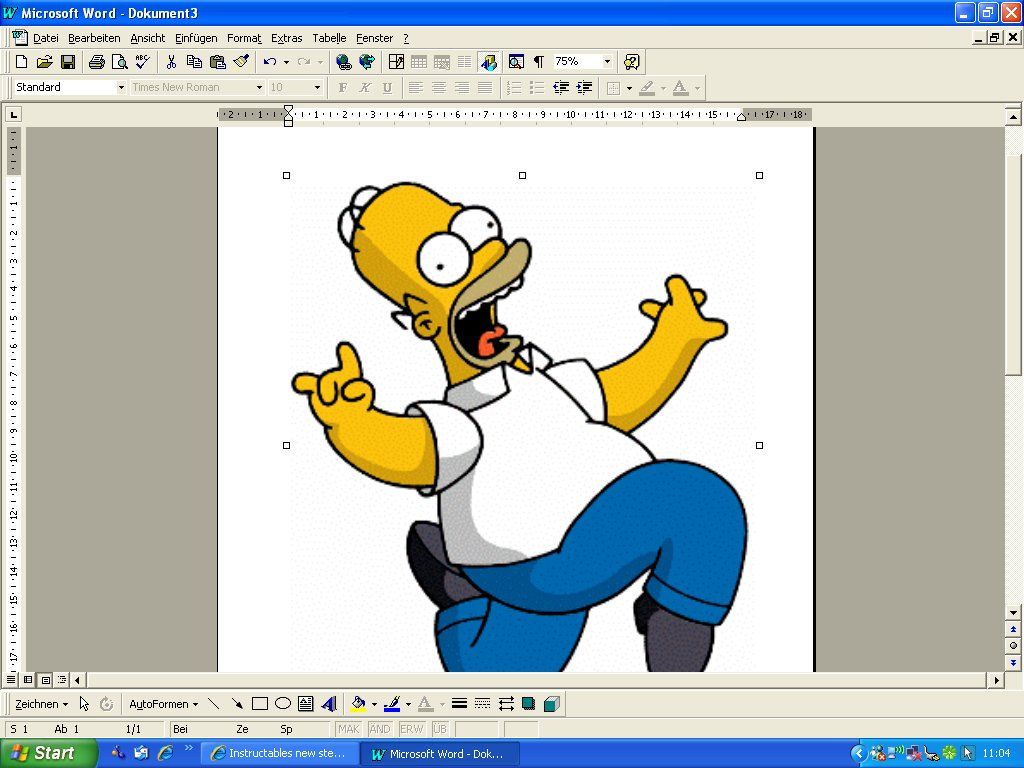Image resolution: width=1024 pixels, height=768 pixels.
Task: Toggle the Select Objects arrow tool
Action: [x=84, y=704]
